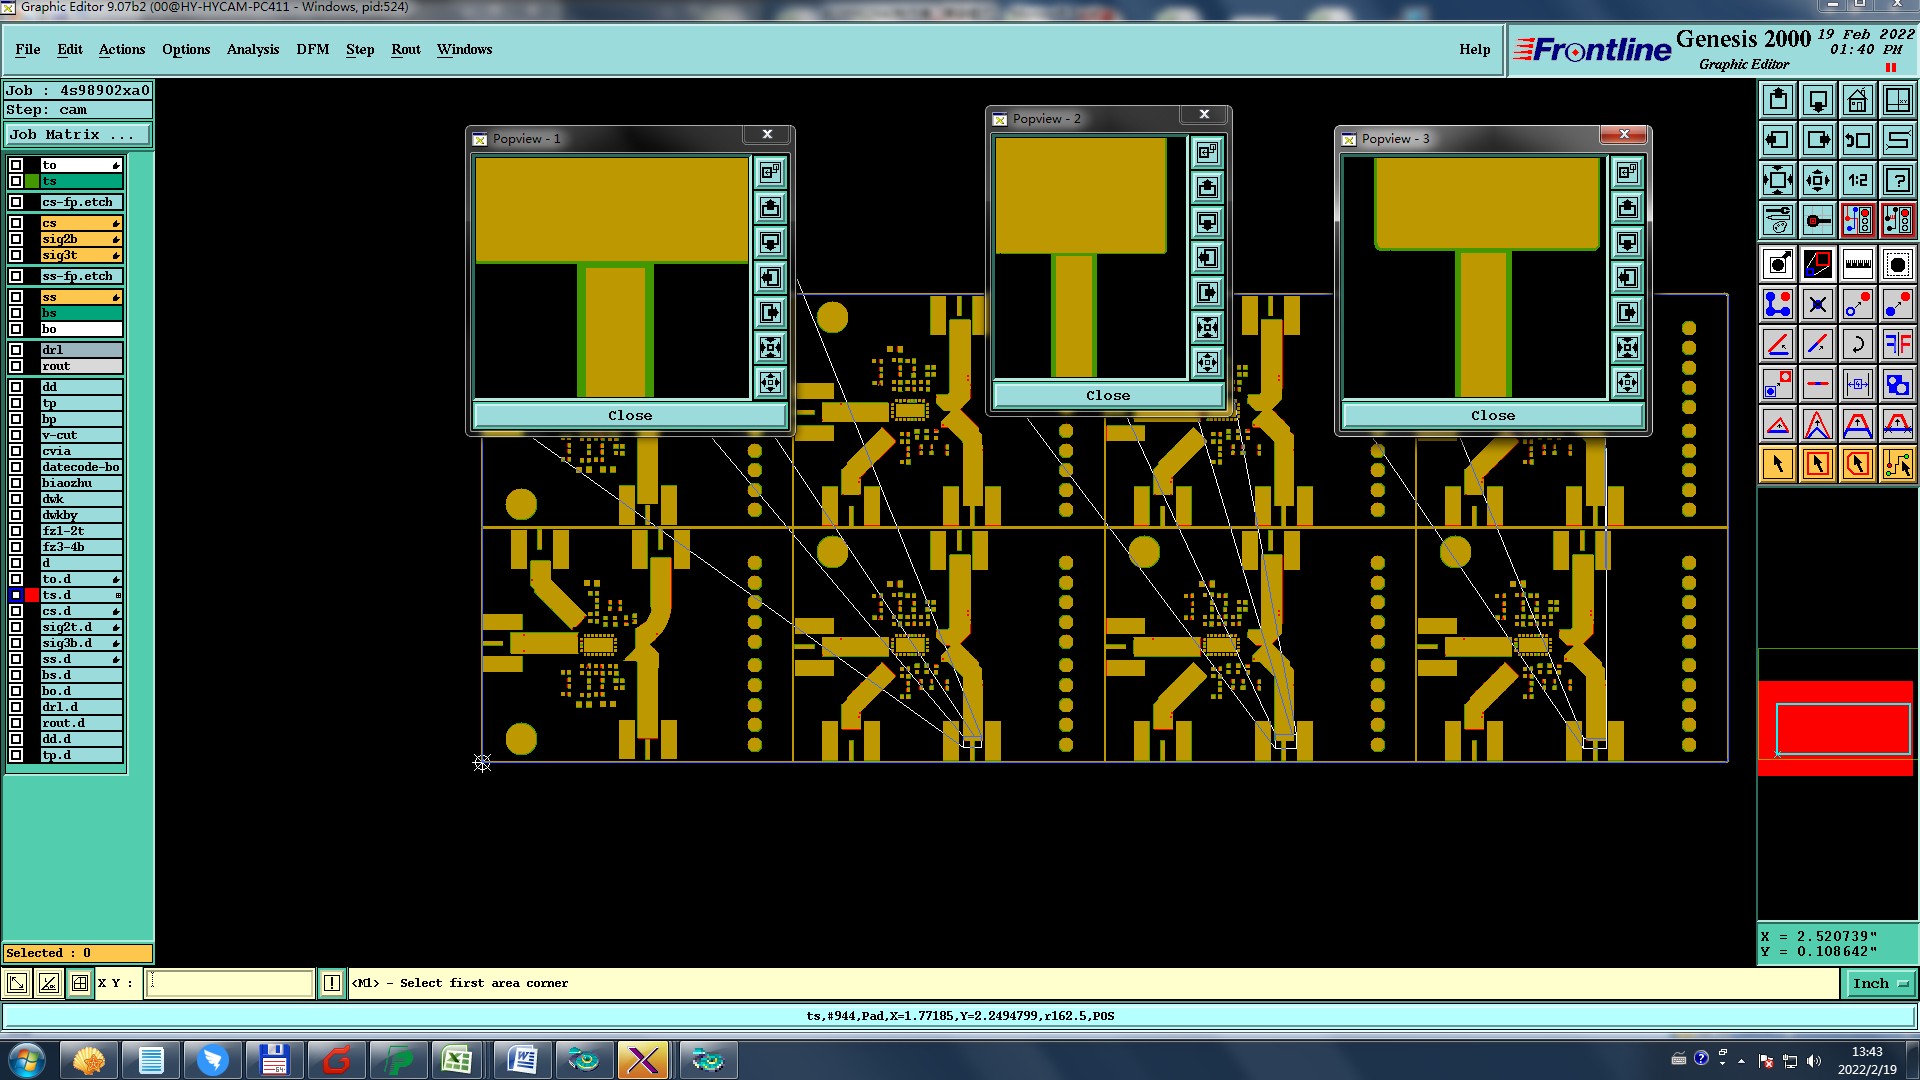Toggle display checkbox for ts.d layer
The height and width of the screenshot is (1080, 1920).
[16, 595]
